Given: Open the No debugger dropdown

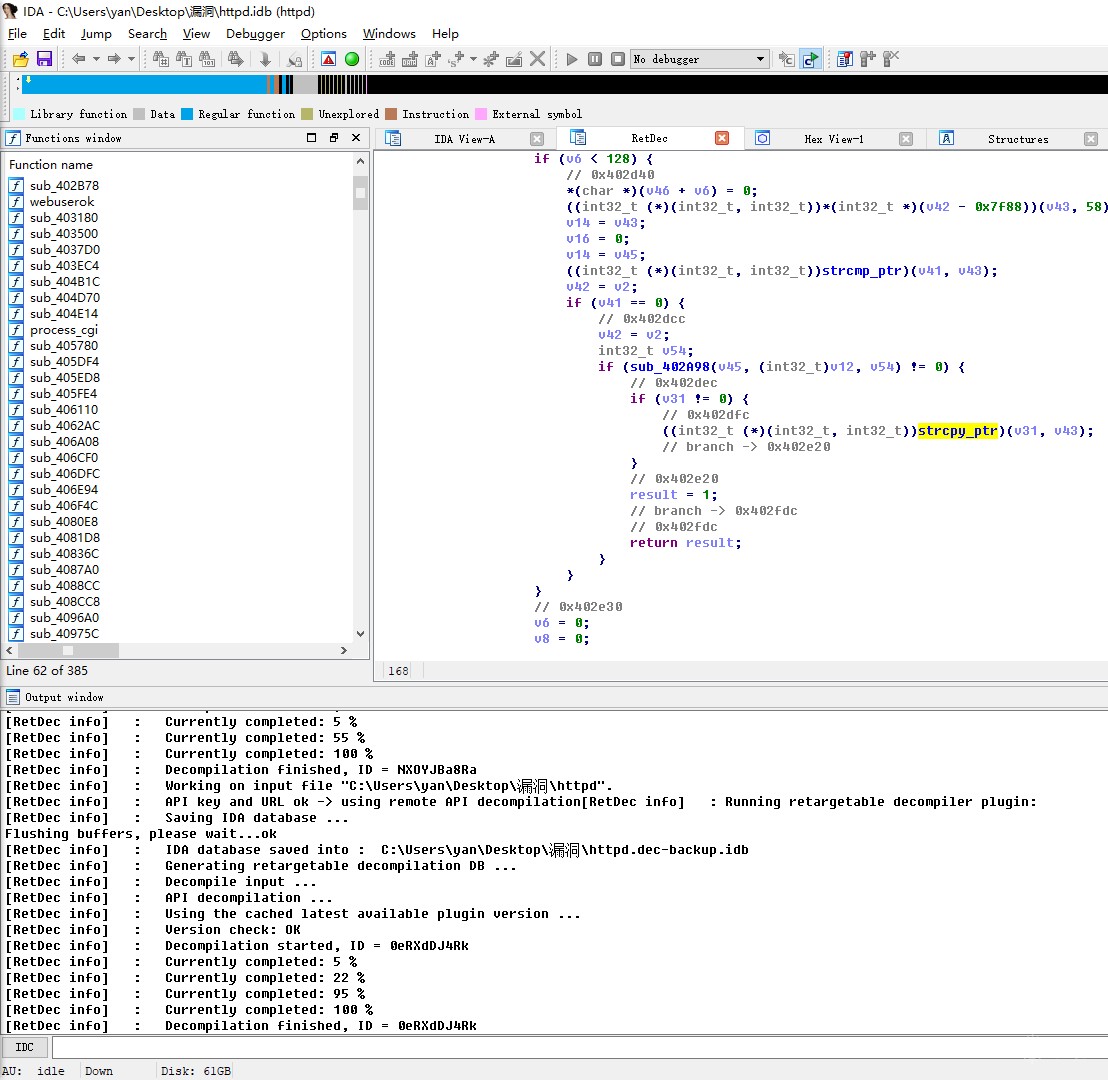Looking at the screenshot, I should pyautogui.click(x=761, y=59).
